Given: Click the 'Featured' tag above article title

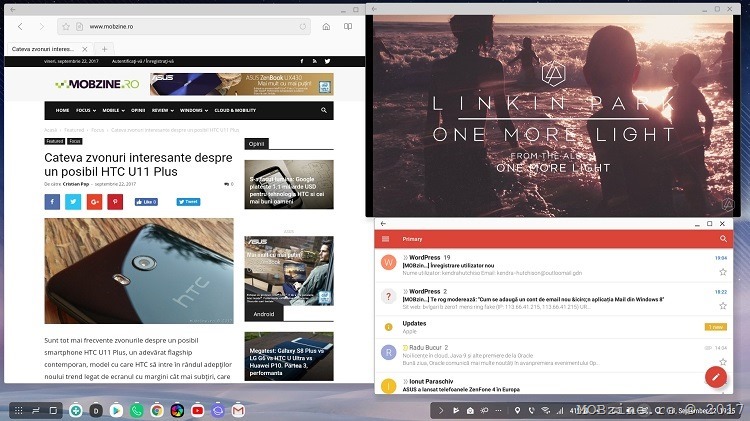Looking at the screenshot, I should coord(55,142).
